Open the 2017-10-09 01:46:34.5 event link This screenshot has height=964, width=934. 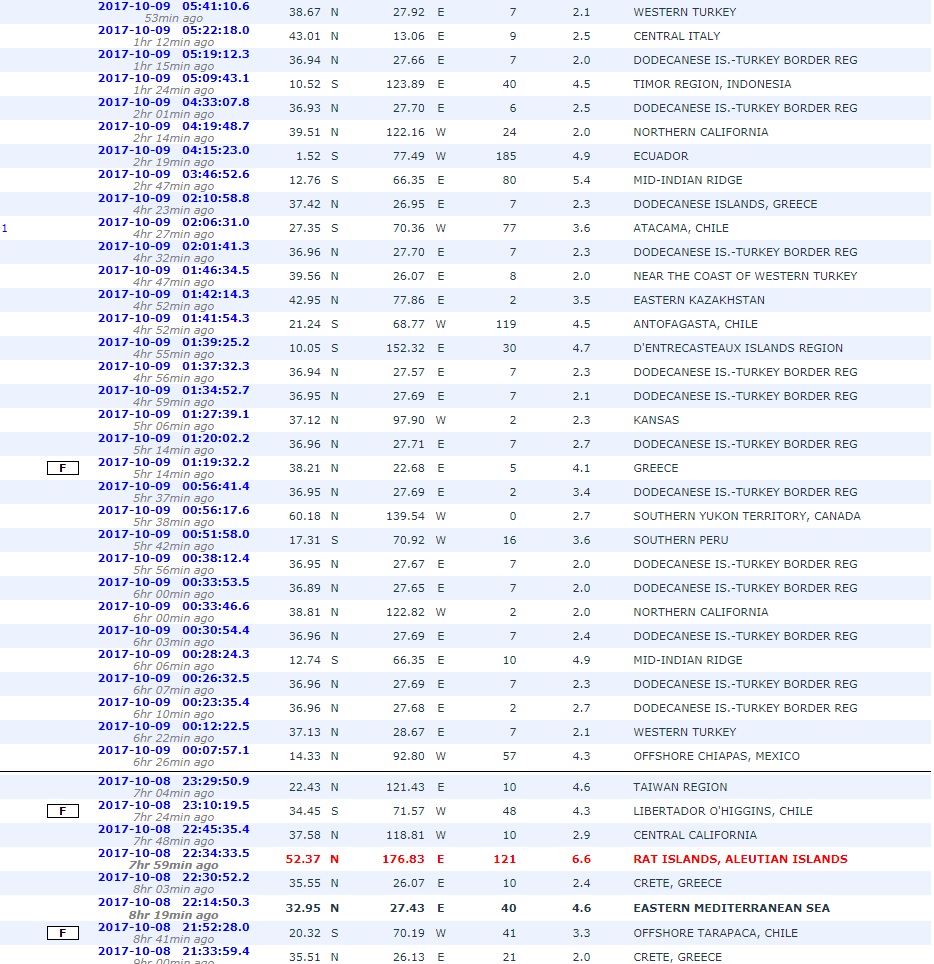(174, 270)
